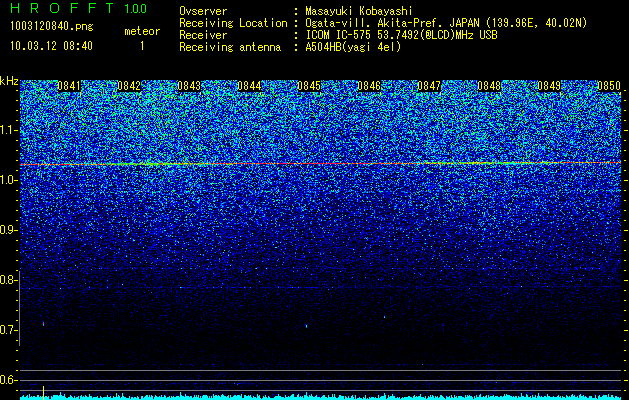Click the Ovserver field label
Screen dimensions: 629x400
(203, 11)
